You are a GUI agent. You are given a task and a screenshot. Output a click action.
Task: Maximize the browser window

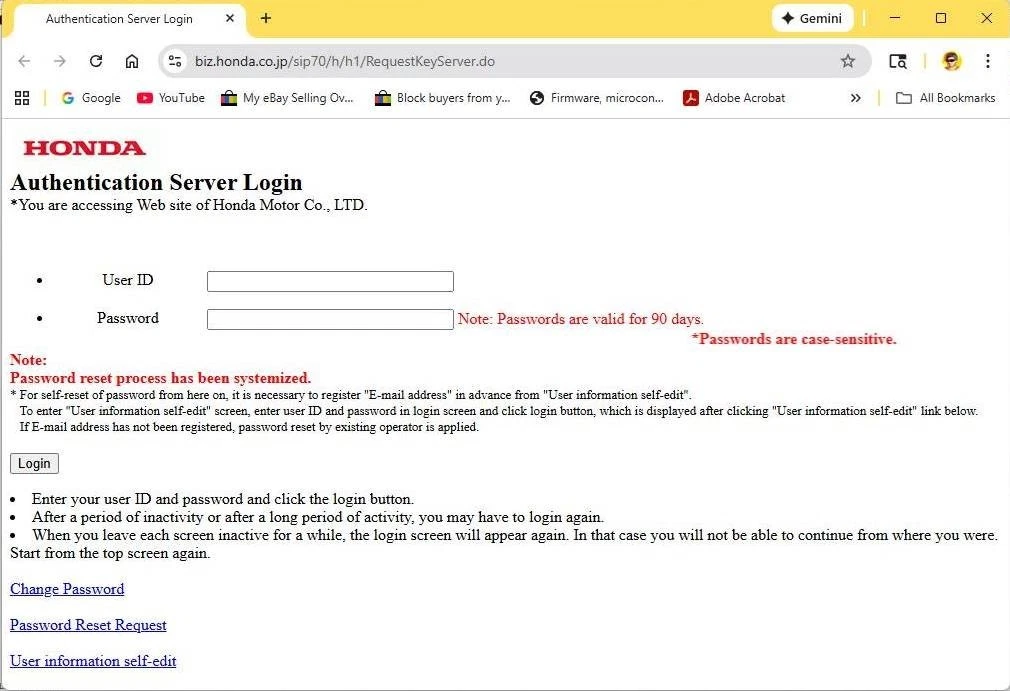click(x=941, y=18)
